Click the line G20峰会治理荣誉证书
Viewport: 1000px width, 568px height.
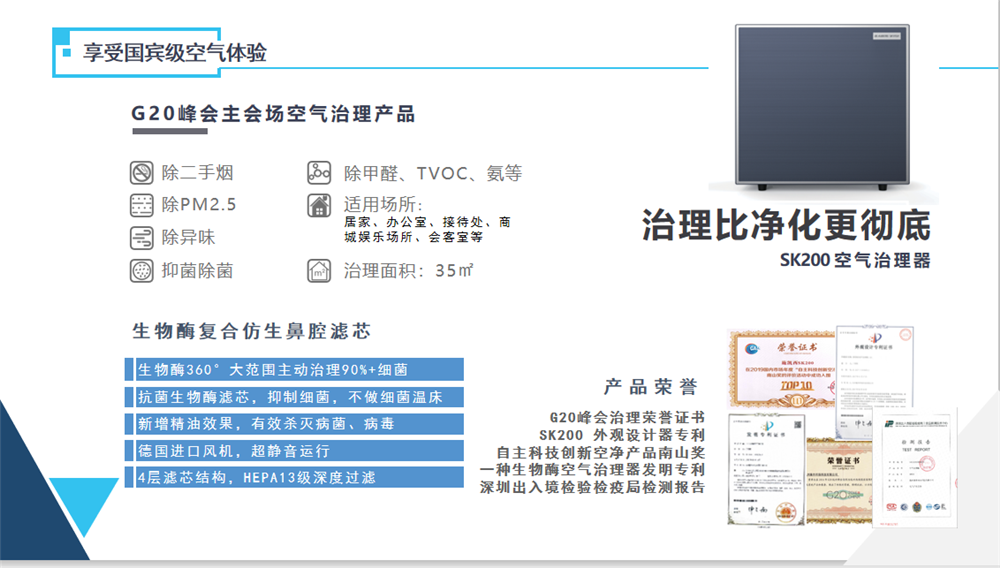627,418
